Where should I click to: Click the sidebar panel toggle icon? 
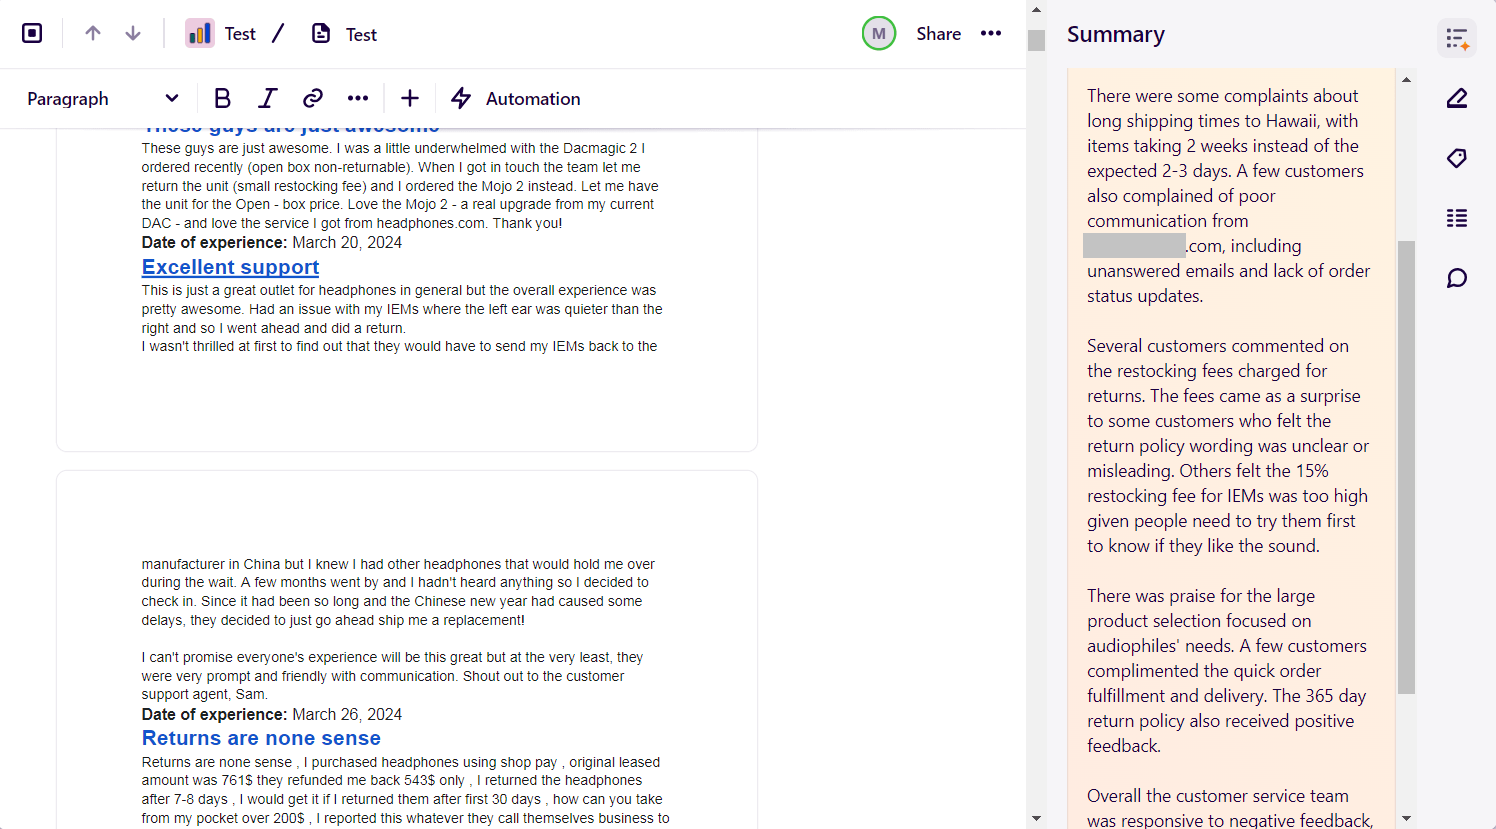pos(32,33)
